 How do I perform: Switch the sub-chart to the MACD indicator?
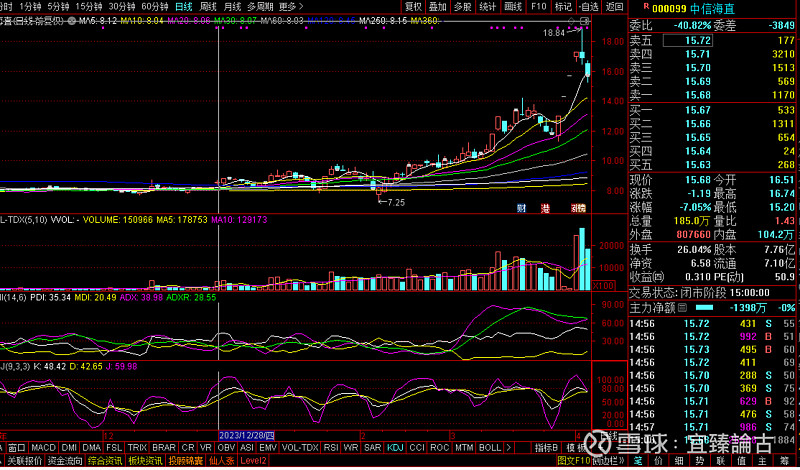43,448
